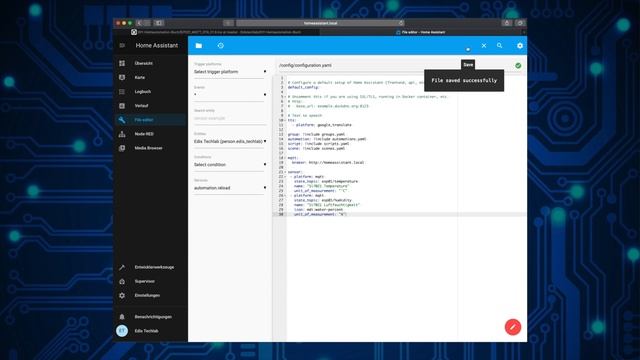Close the current file with X icon
The width and height of the screenshot is (640, 360).
[x=484, y=46]
